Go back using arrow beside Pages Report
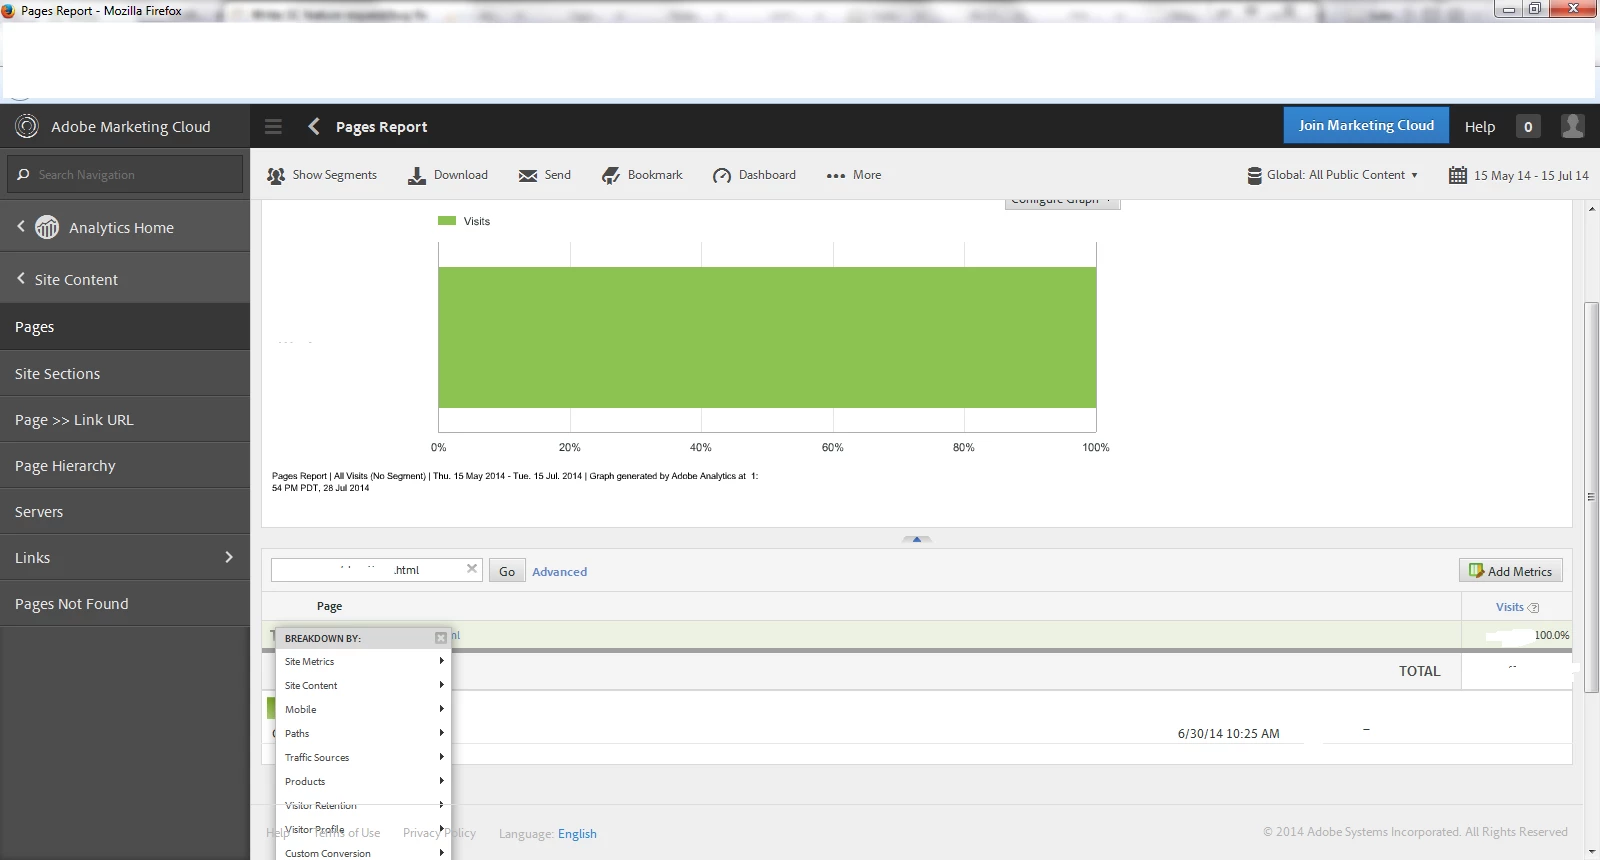Screen dimensions: 1600x860 pos(314,126)
